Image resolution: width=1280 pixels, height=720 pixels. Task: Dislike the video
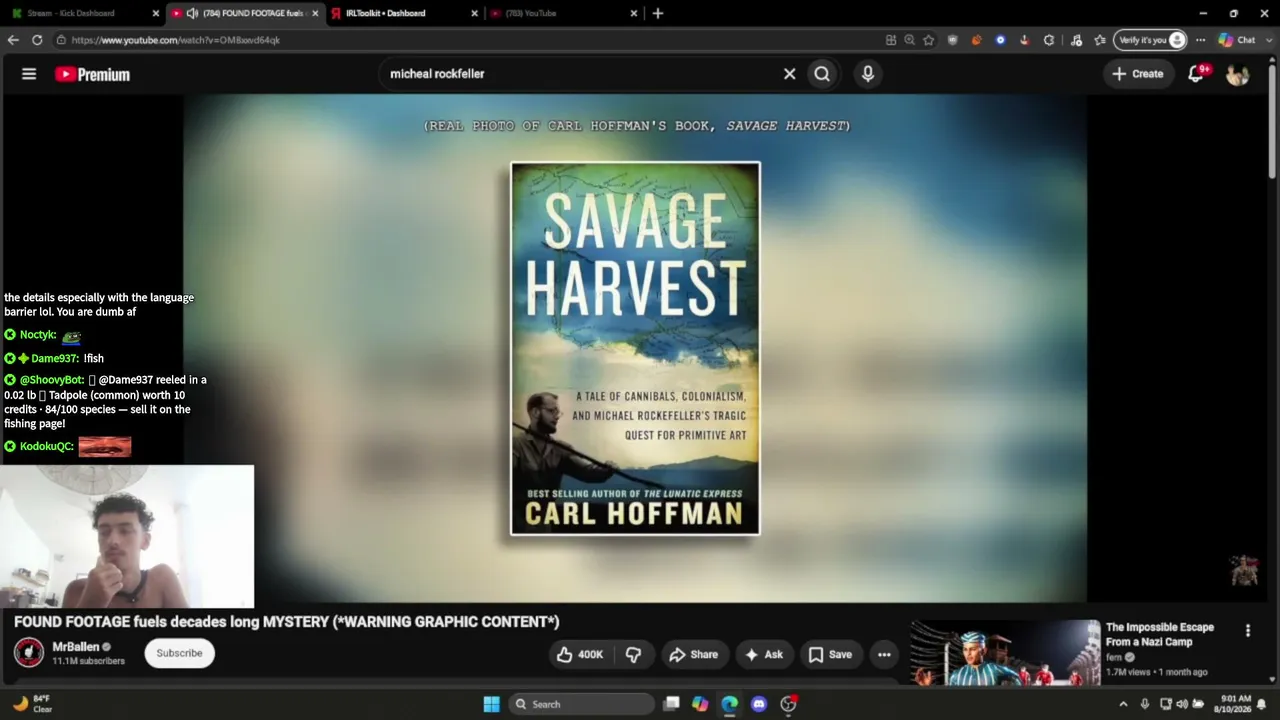coord(633,655)
